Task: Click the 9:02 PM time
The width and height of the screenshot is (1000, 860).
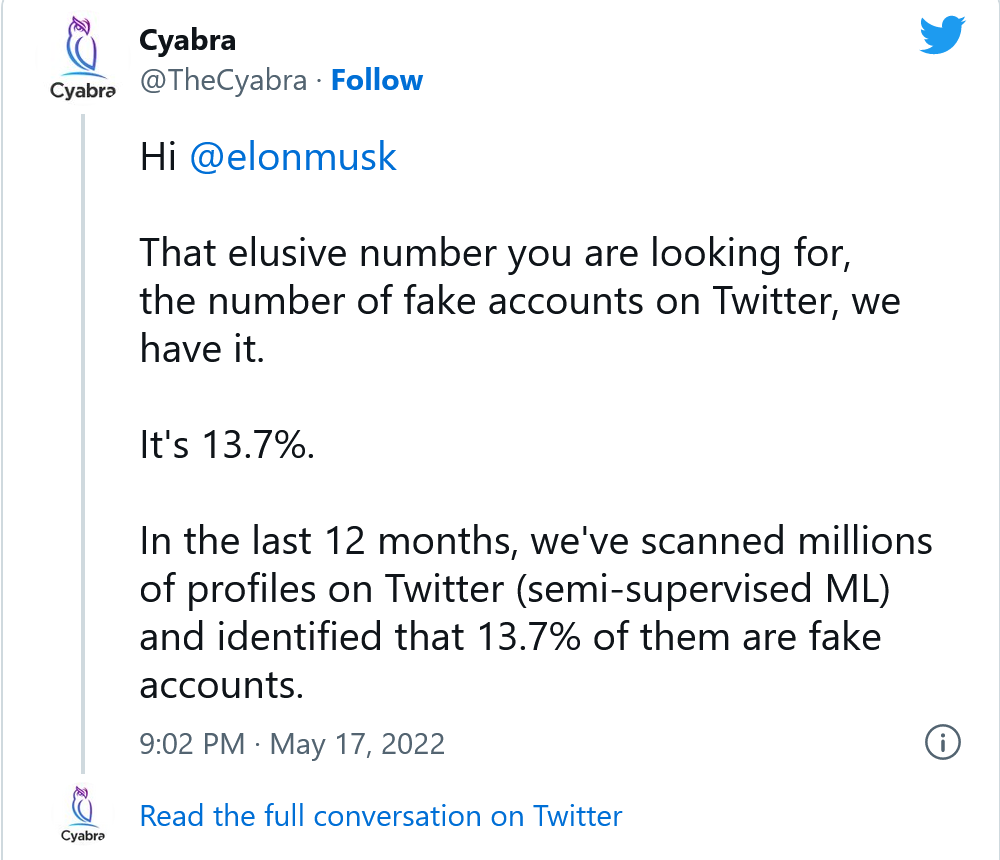Action: (192, 744)
